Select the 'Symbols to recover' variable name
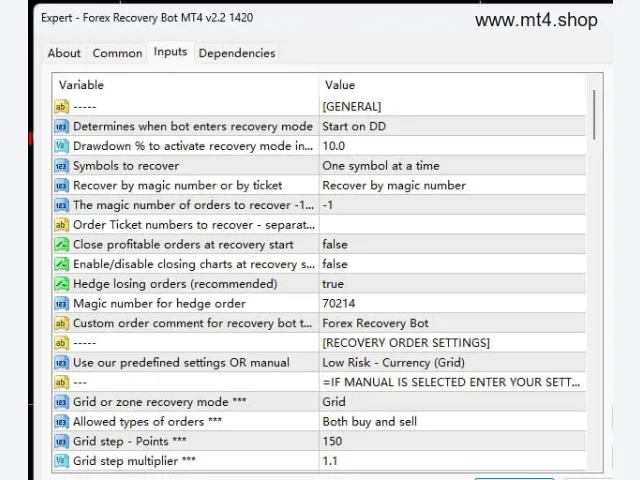The width and height of the screenshot is (640, 480). [126, 166]
